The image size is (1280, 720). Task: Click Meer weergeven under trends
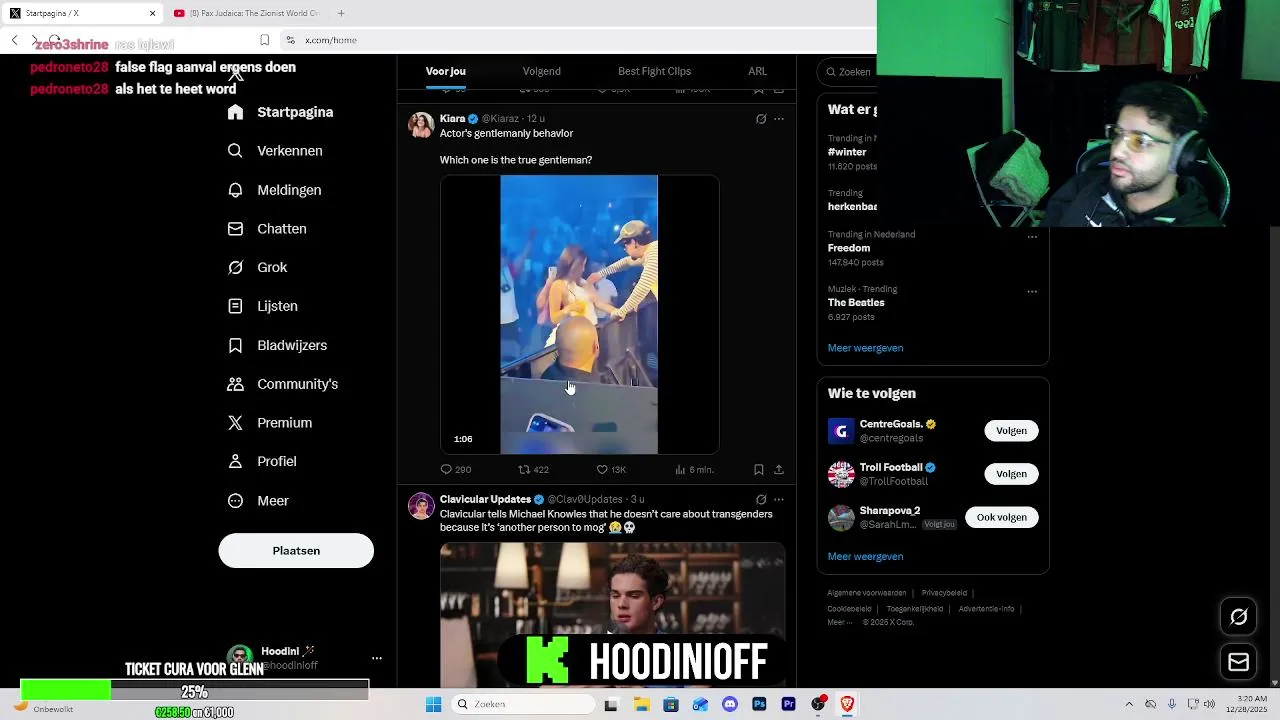point(865,348)
